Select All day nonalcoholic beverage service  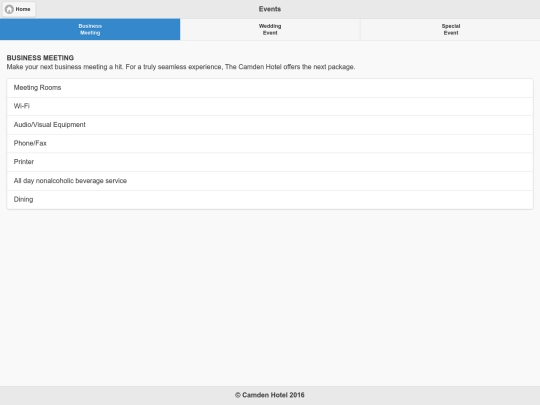click(270, 181)
